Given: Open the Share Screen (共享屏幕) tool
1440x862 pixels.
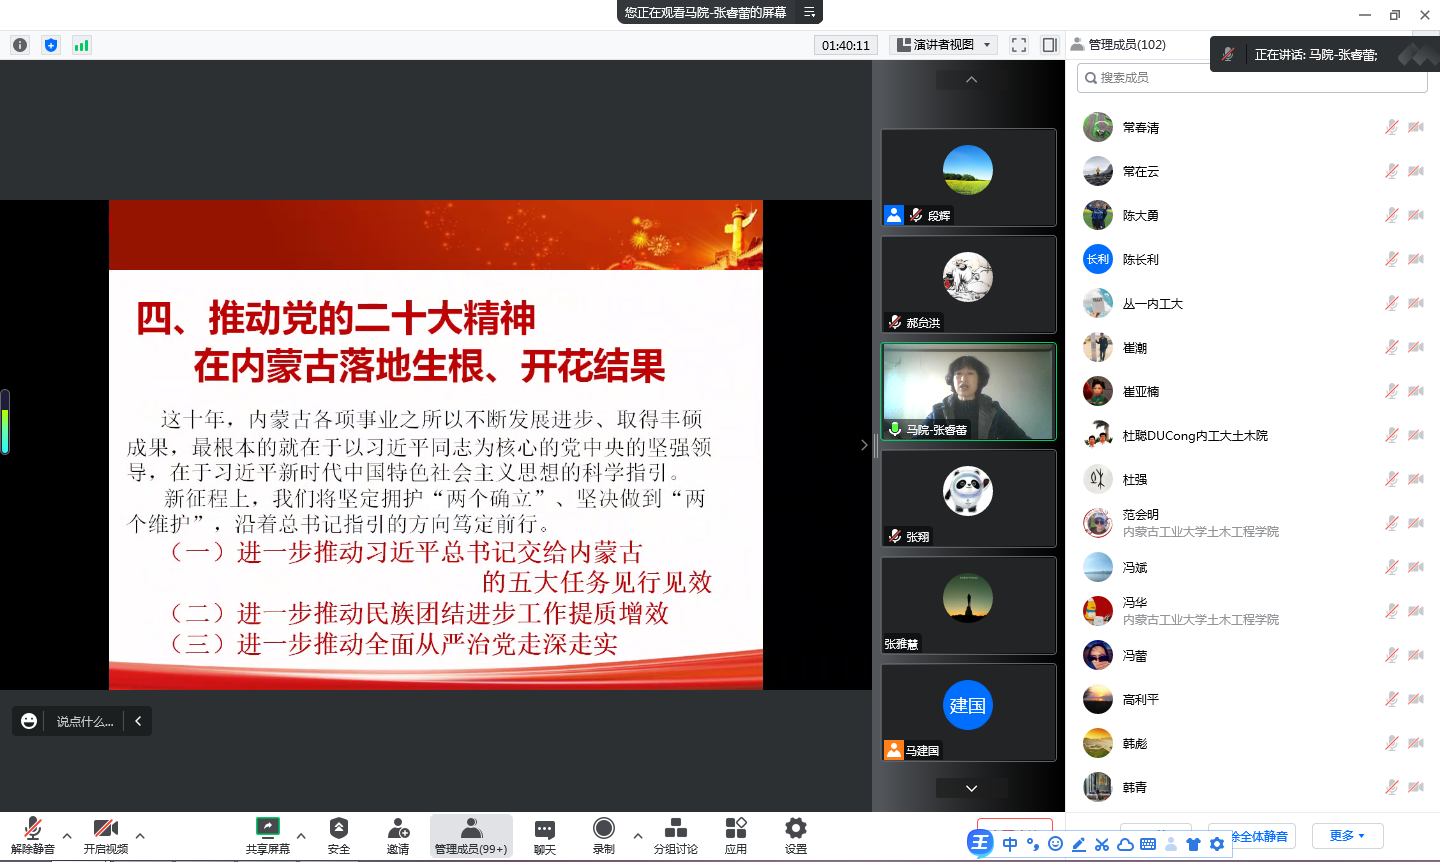Looking at the screenshot, I should point(267,834).
